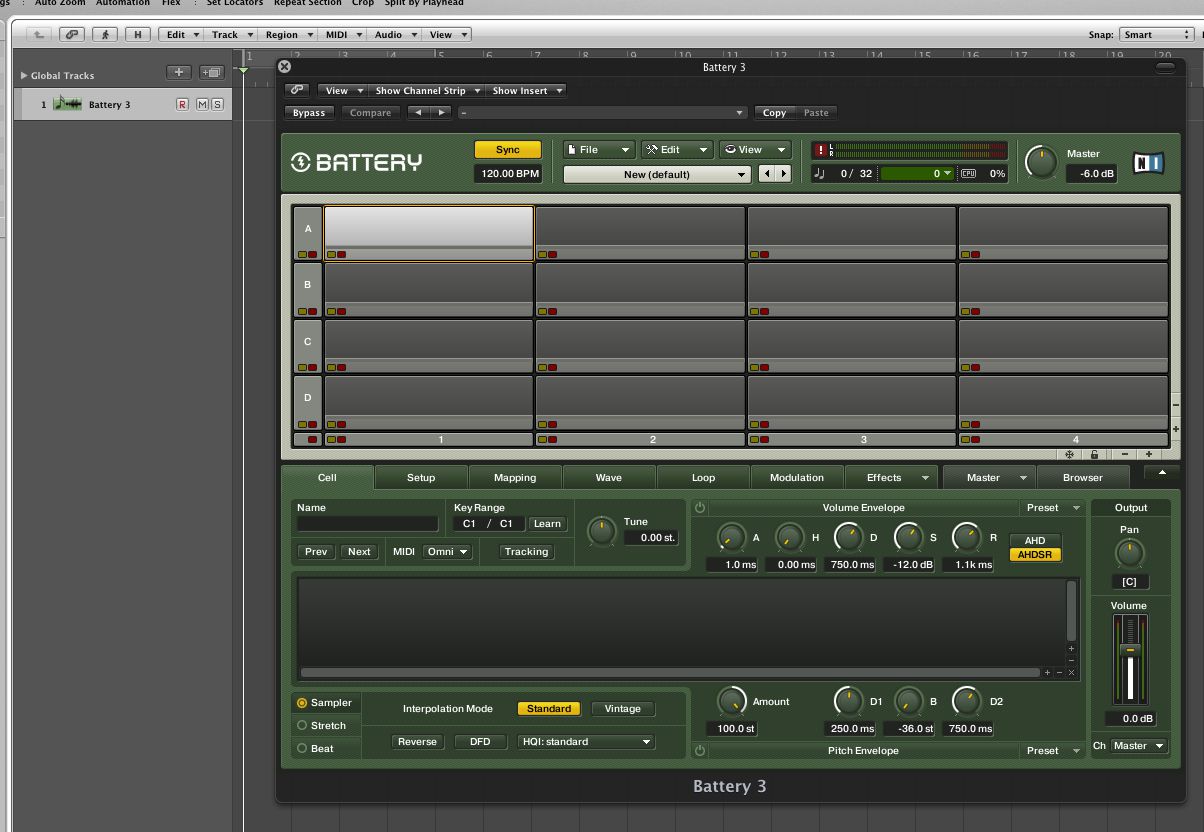Viewport: 1204px width, 832px height.
Task: Collapse the edit pane with the up-arrow button
Action: click(1161, 473)
